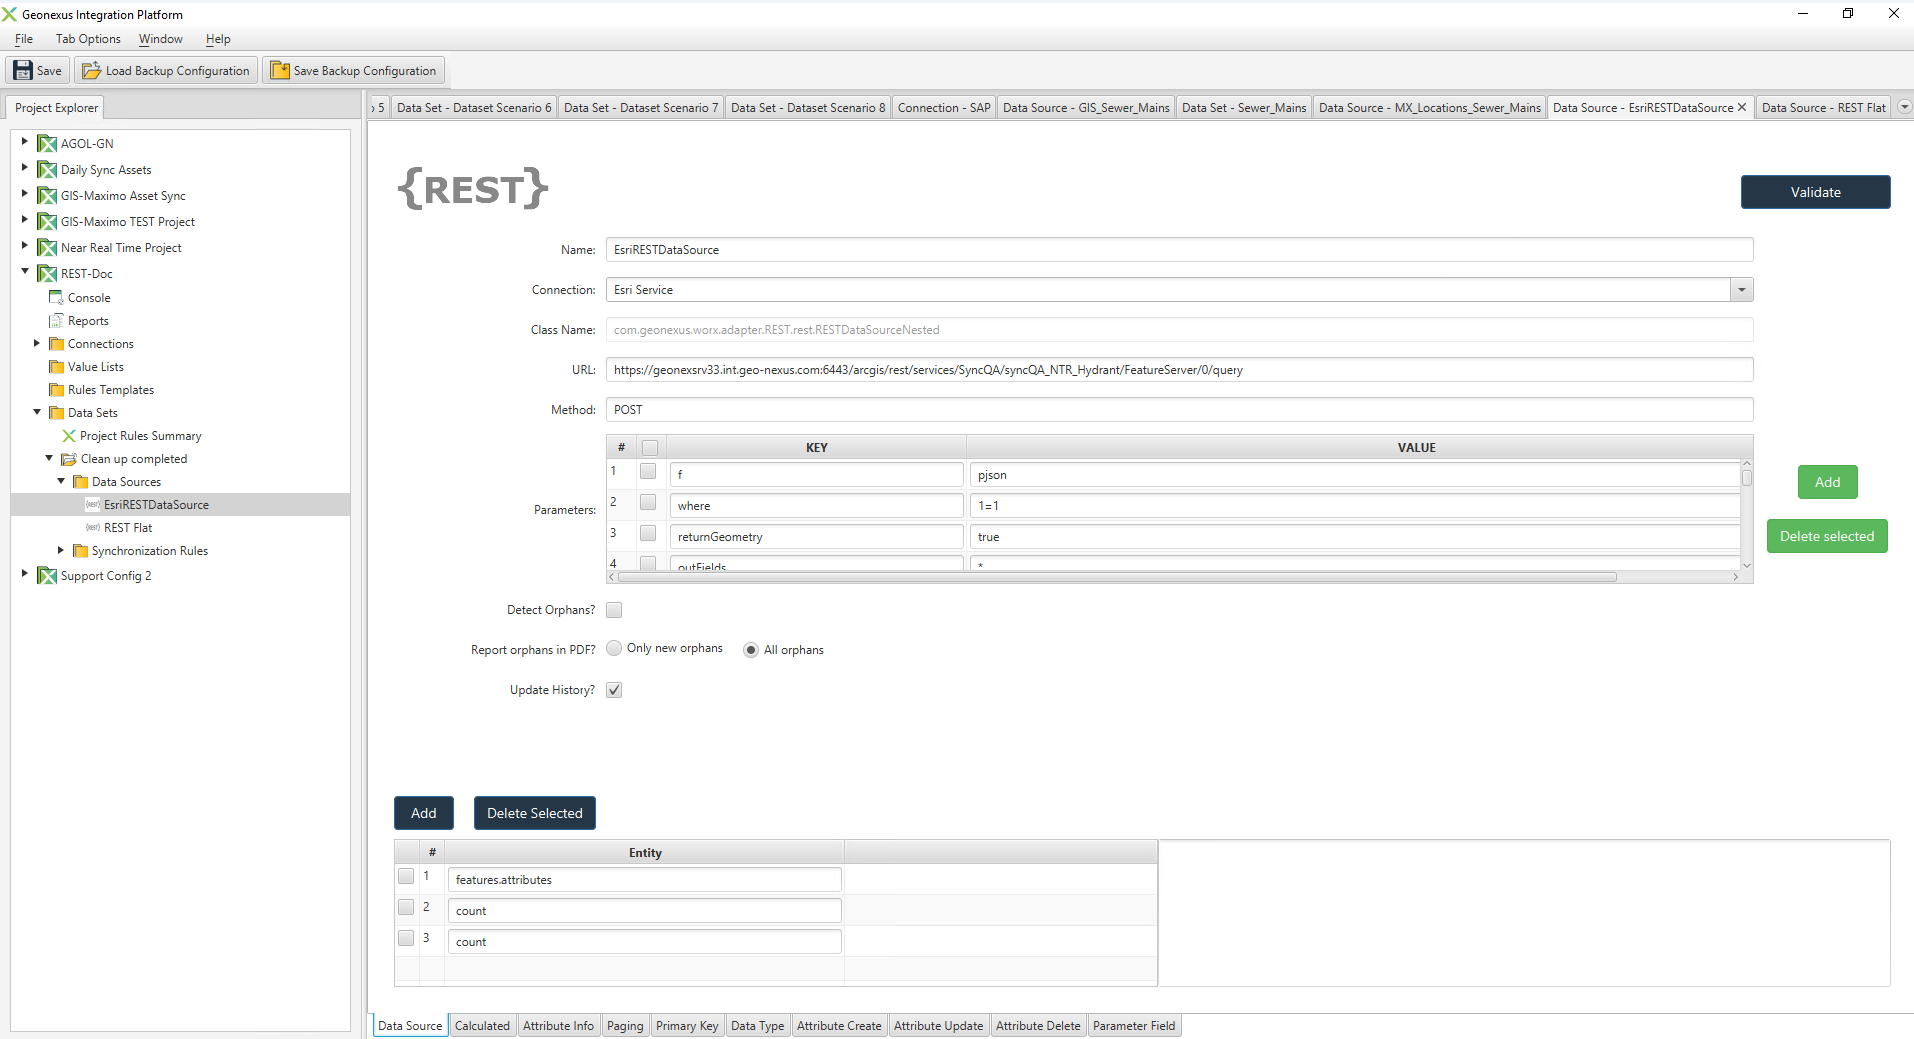This screenshot has height=1039, width=1914.
Task: Select the Daily Sync Assets project icon
Action: (x=47, y=170)
